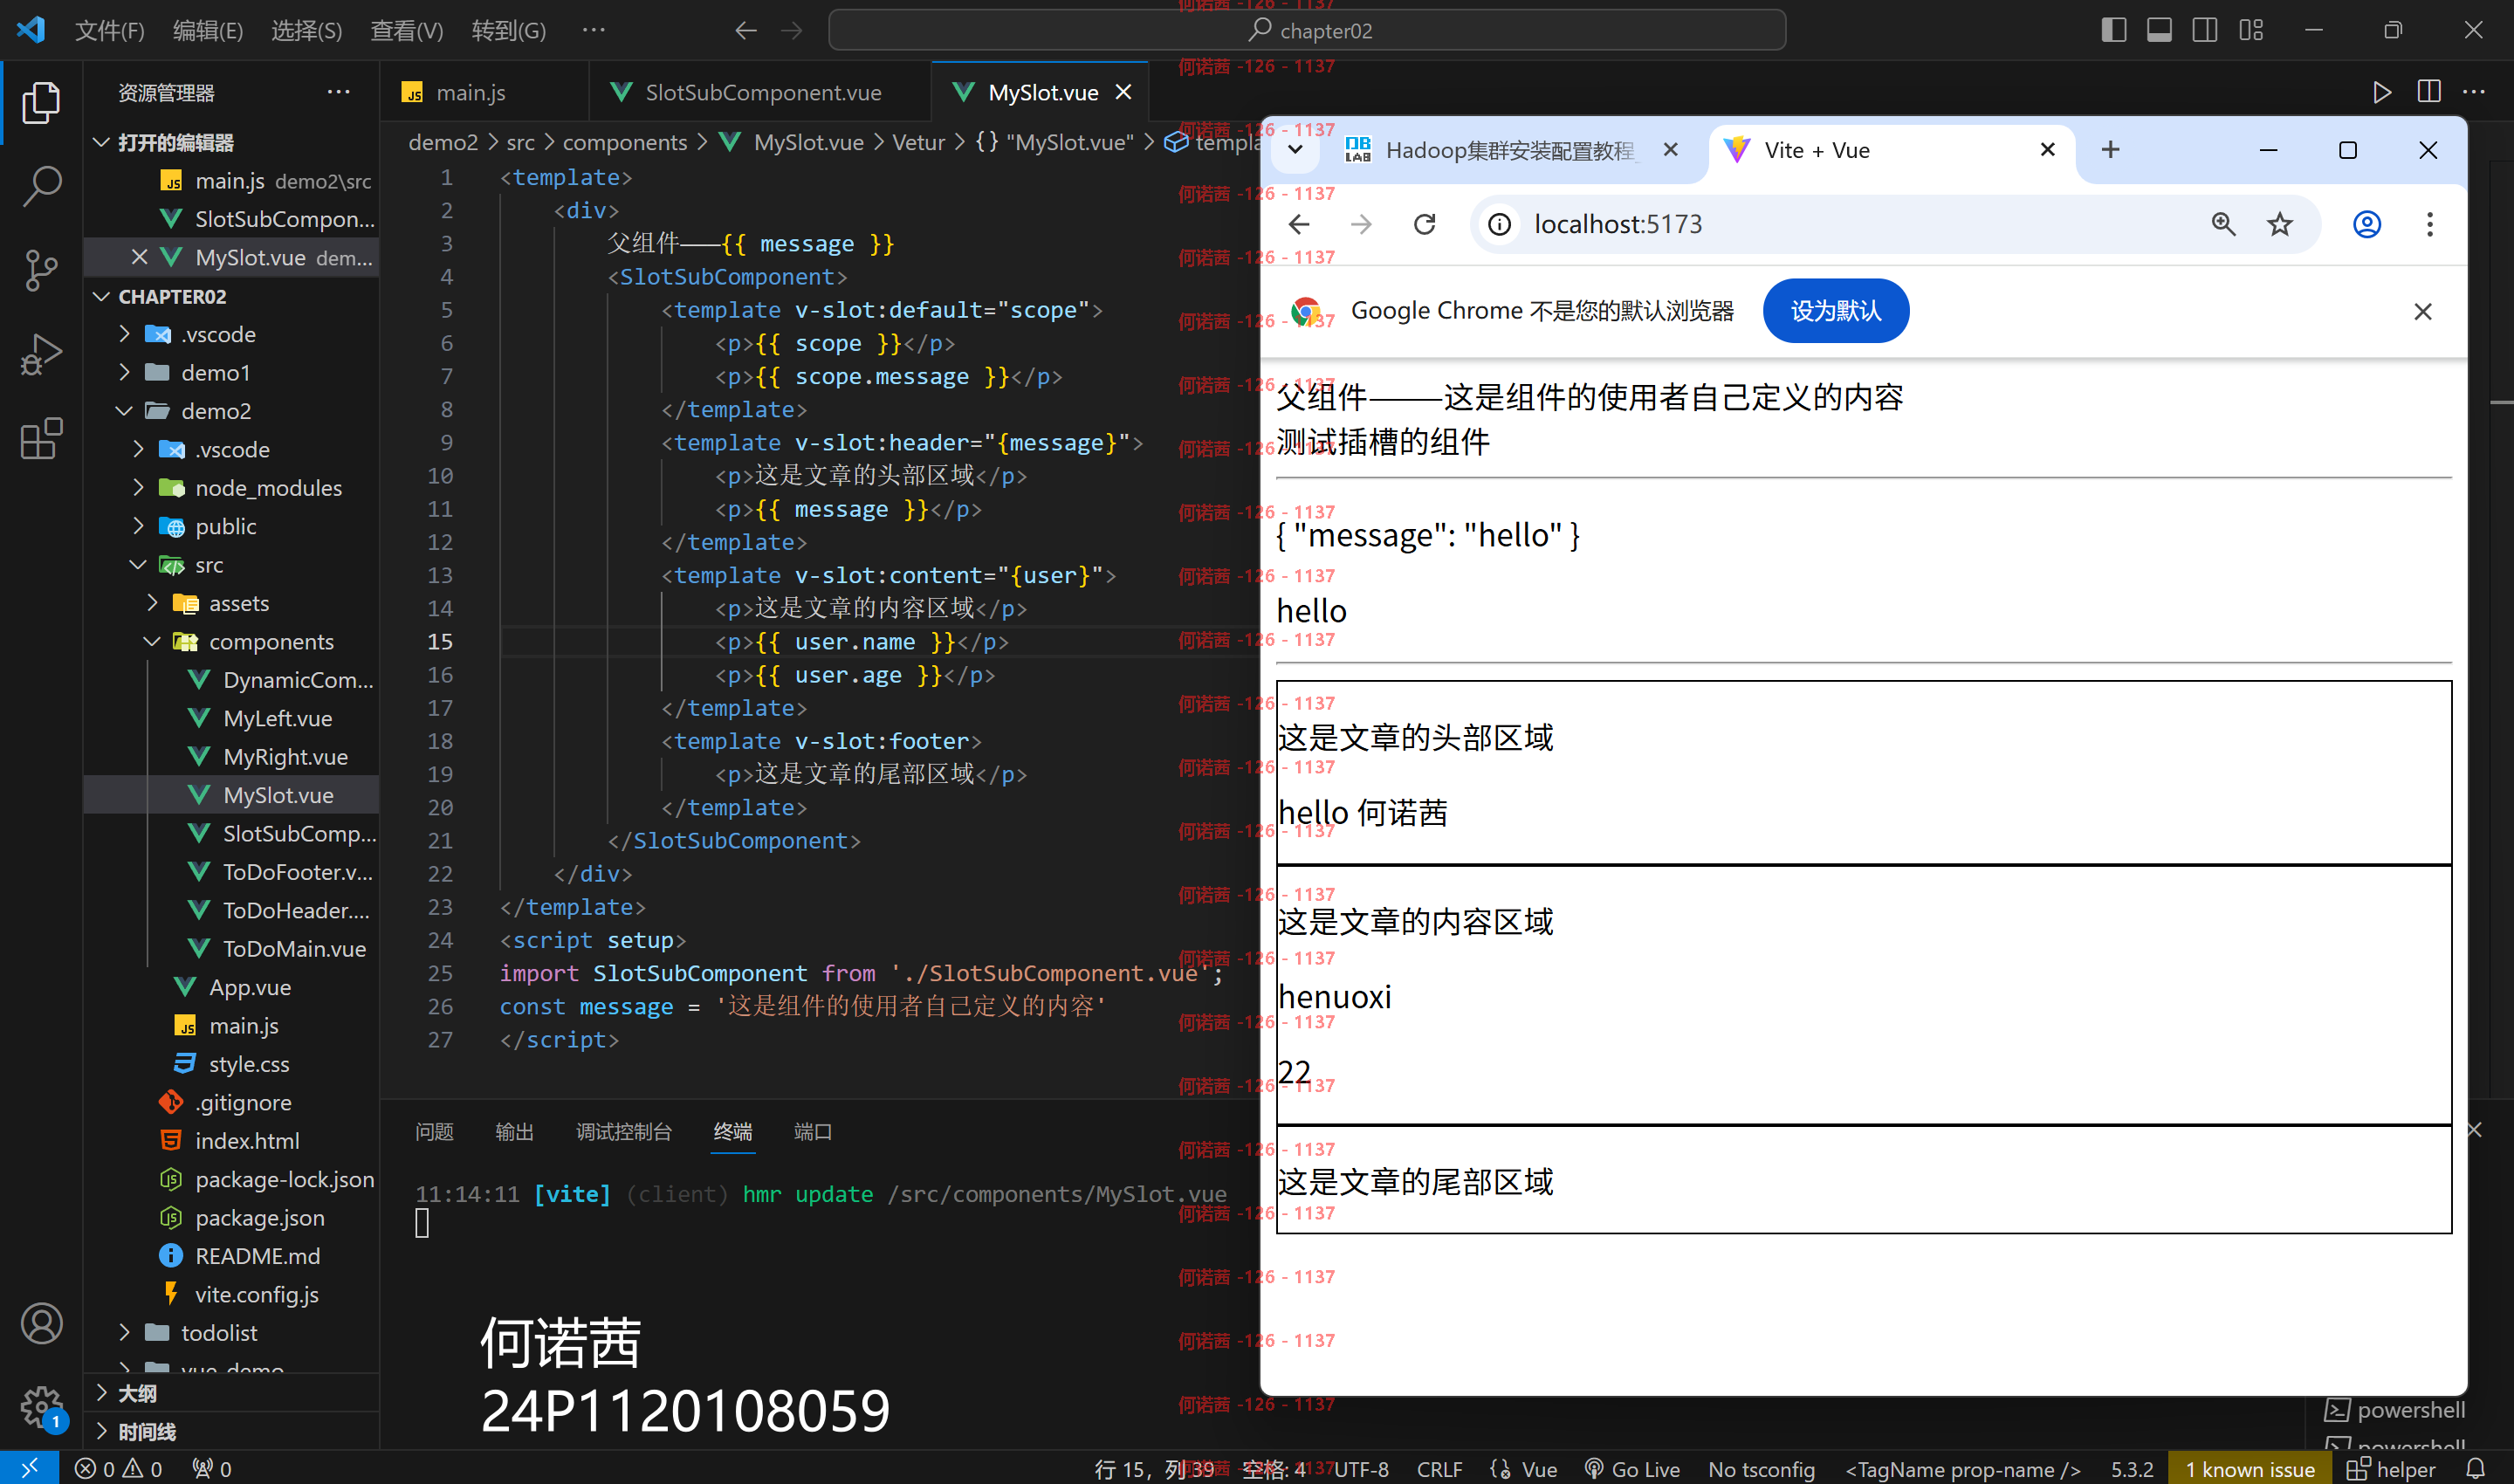Click Chrome back arrow button
This screenshot has height=1484, width=2514.
(1299, 224)
